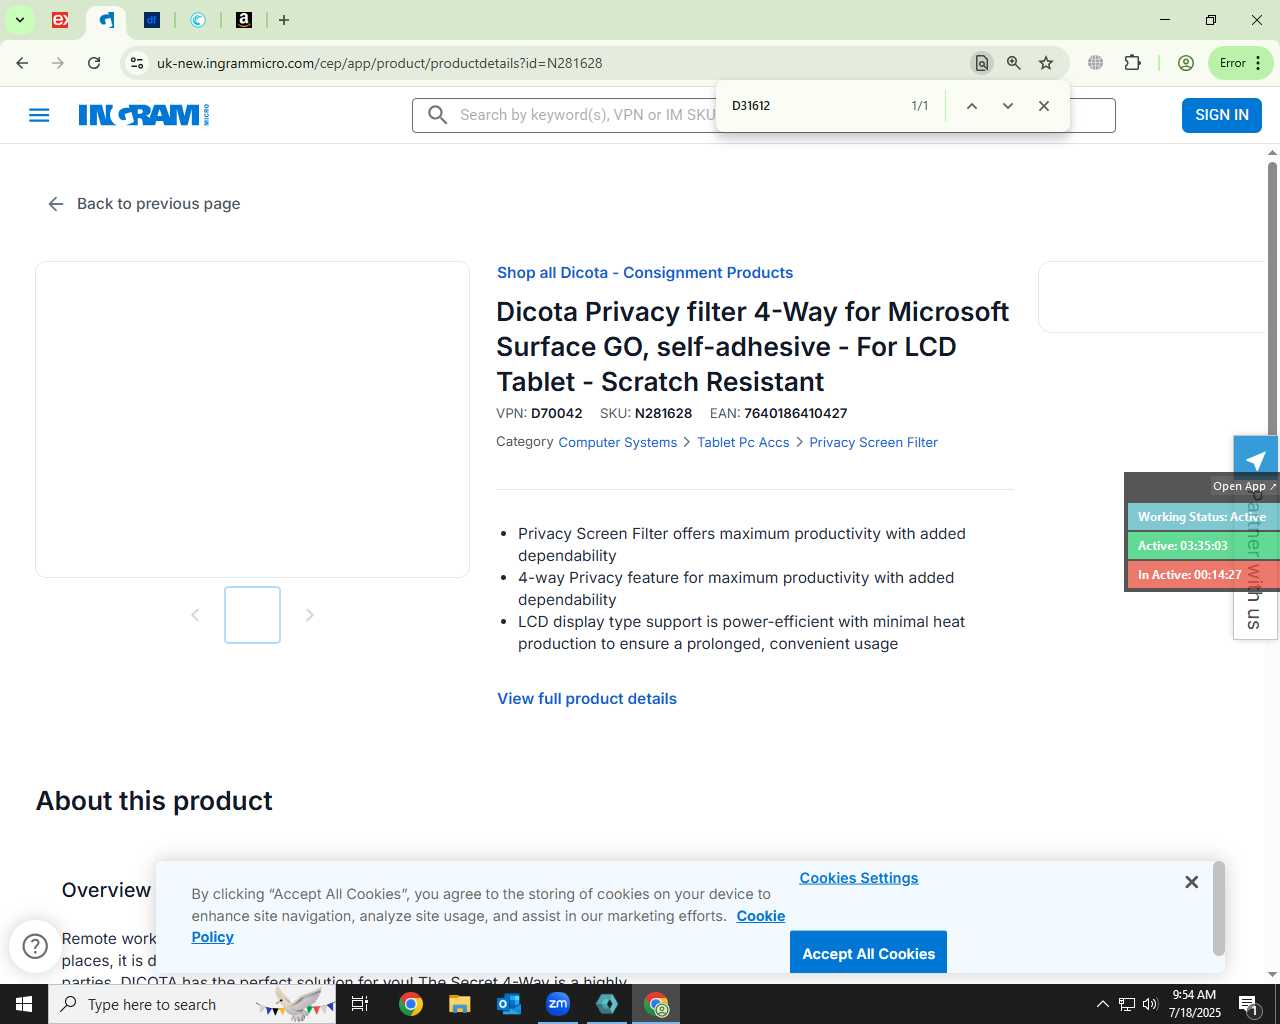
Task: Click Open App in tracker widget
Action: 1244,486
